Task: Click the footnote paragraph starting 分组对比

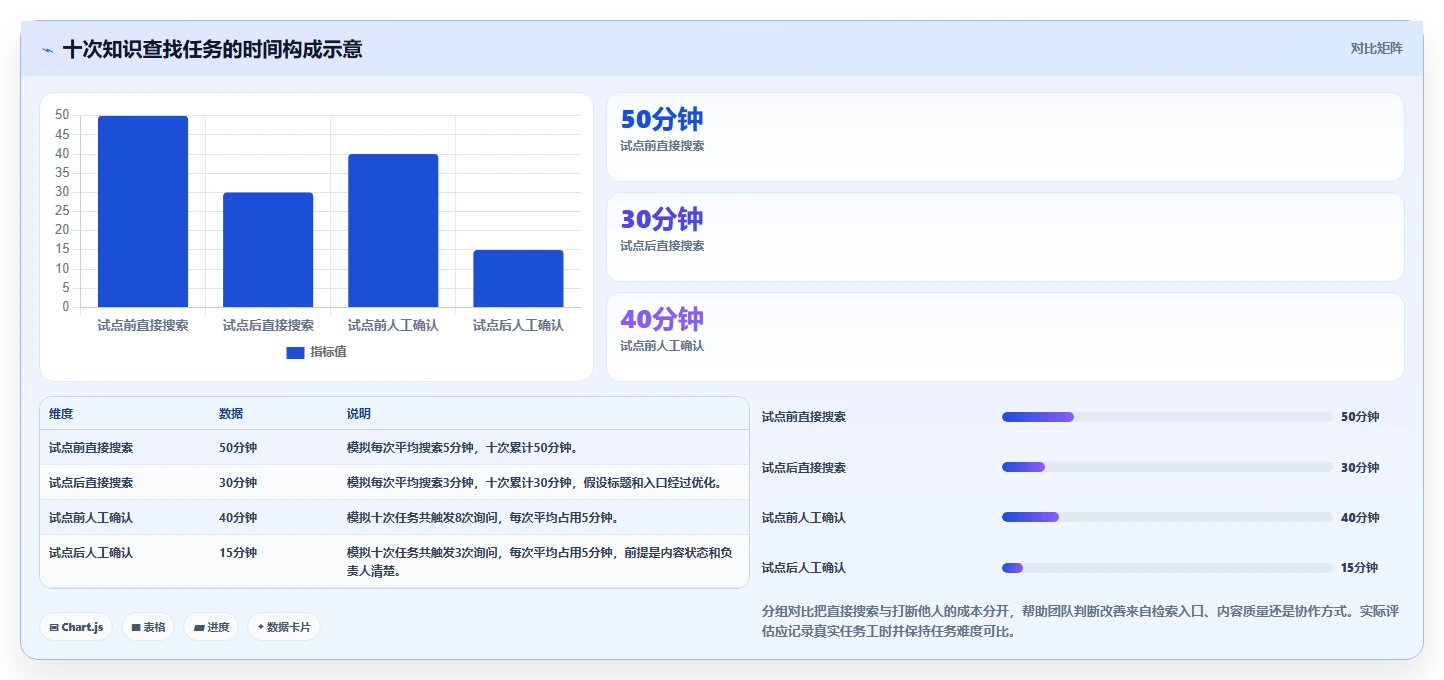Action: (x=1080, y=621)
